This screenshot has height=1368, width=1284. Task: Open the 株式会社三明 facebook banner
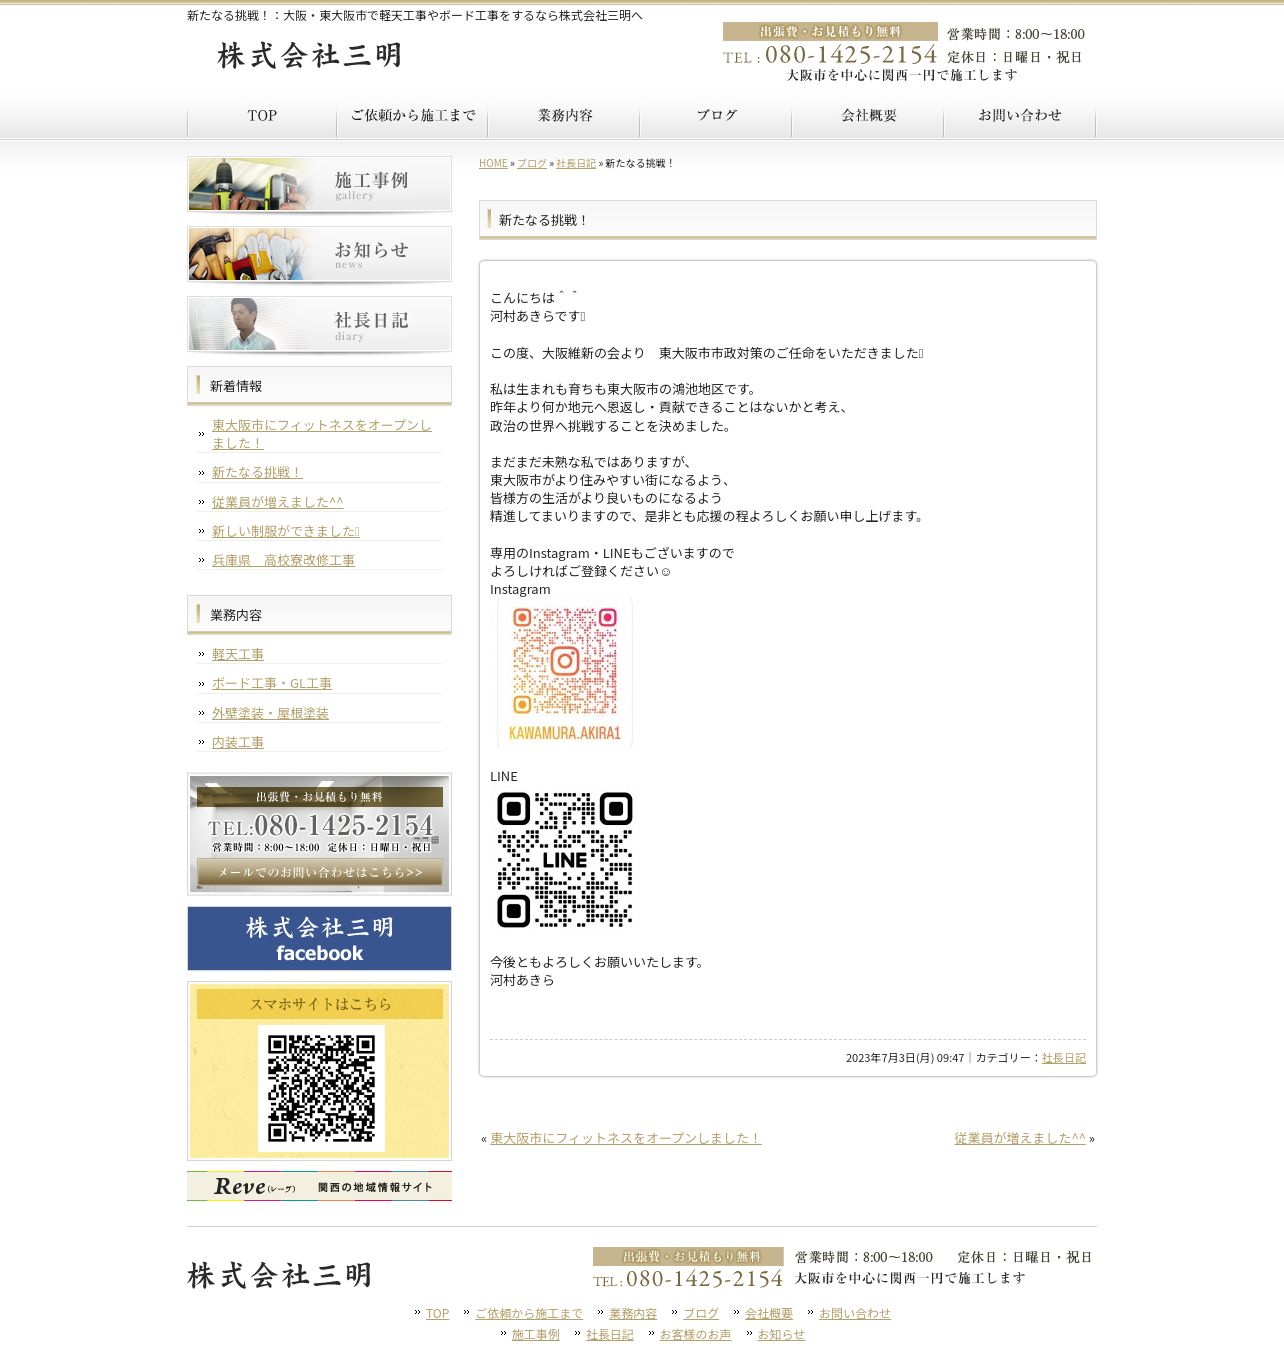tap(319, 939)
